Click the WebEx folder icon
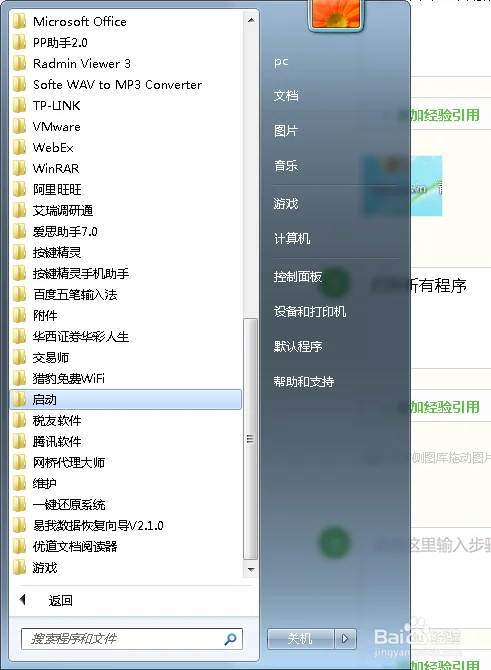 click(19, 147)
